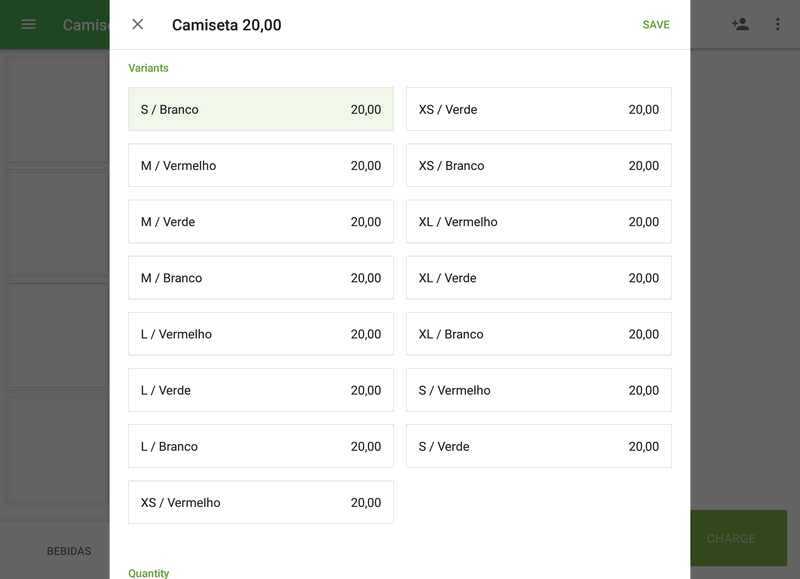Screen dimensions: 800x579
Task: Close the Camiseta variant dialog
Action: tap(138, 24)
